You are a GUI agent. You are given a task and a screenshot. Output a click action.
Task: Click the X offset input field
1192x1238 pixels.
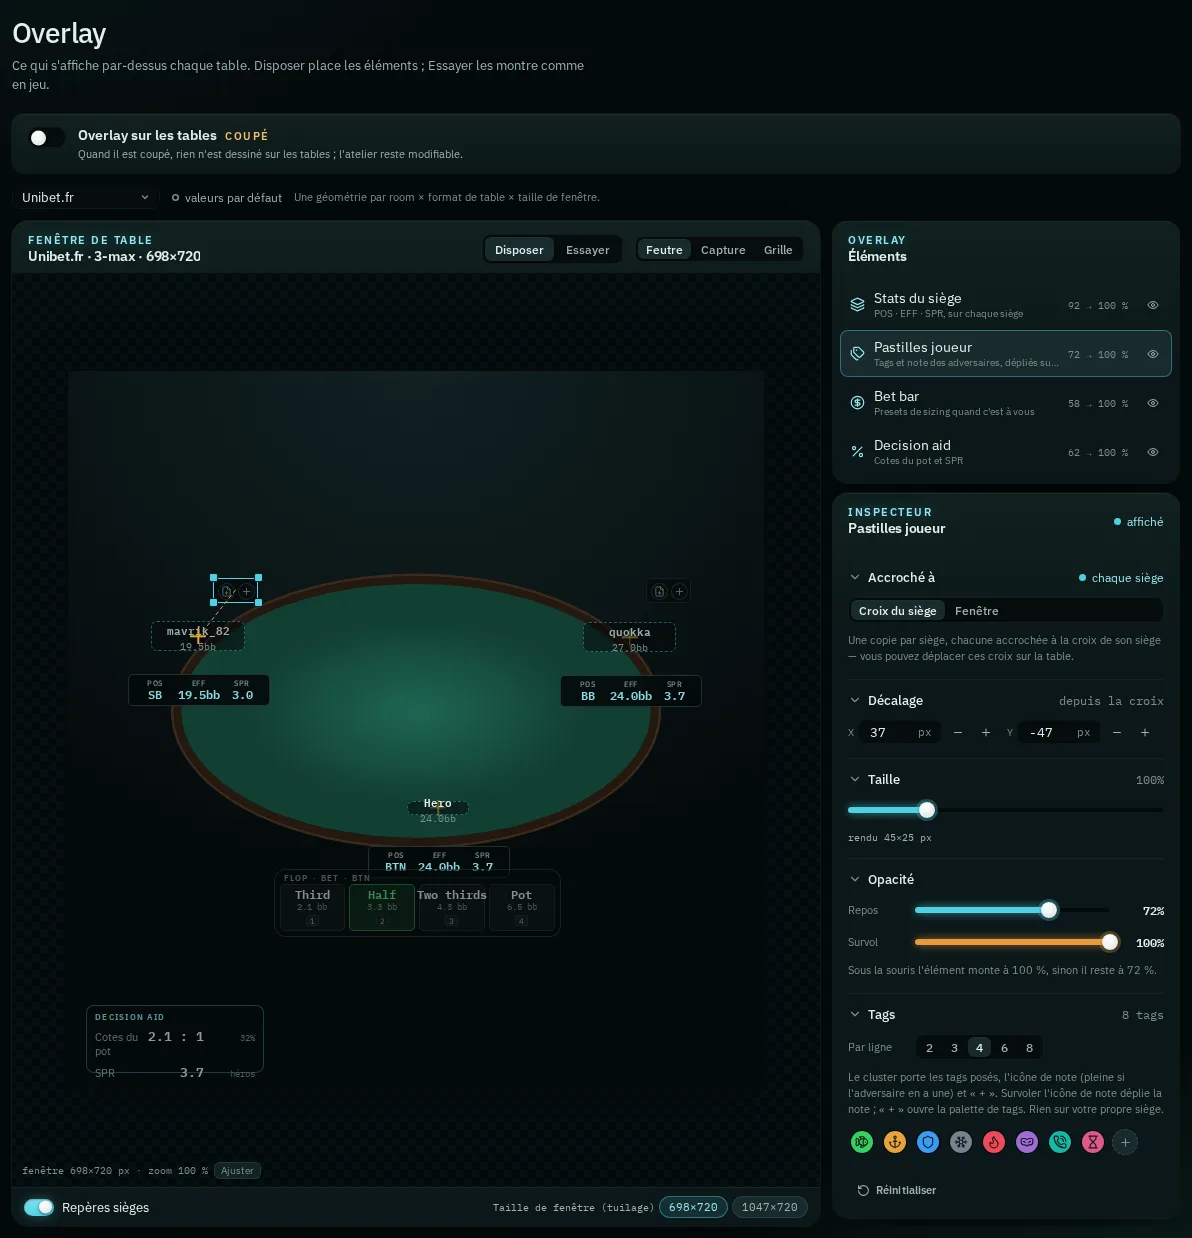[x=900, y=732]
